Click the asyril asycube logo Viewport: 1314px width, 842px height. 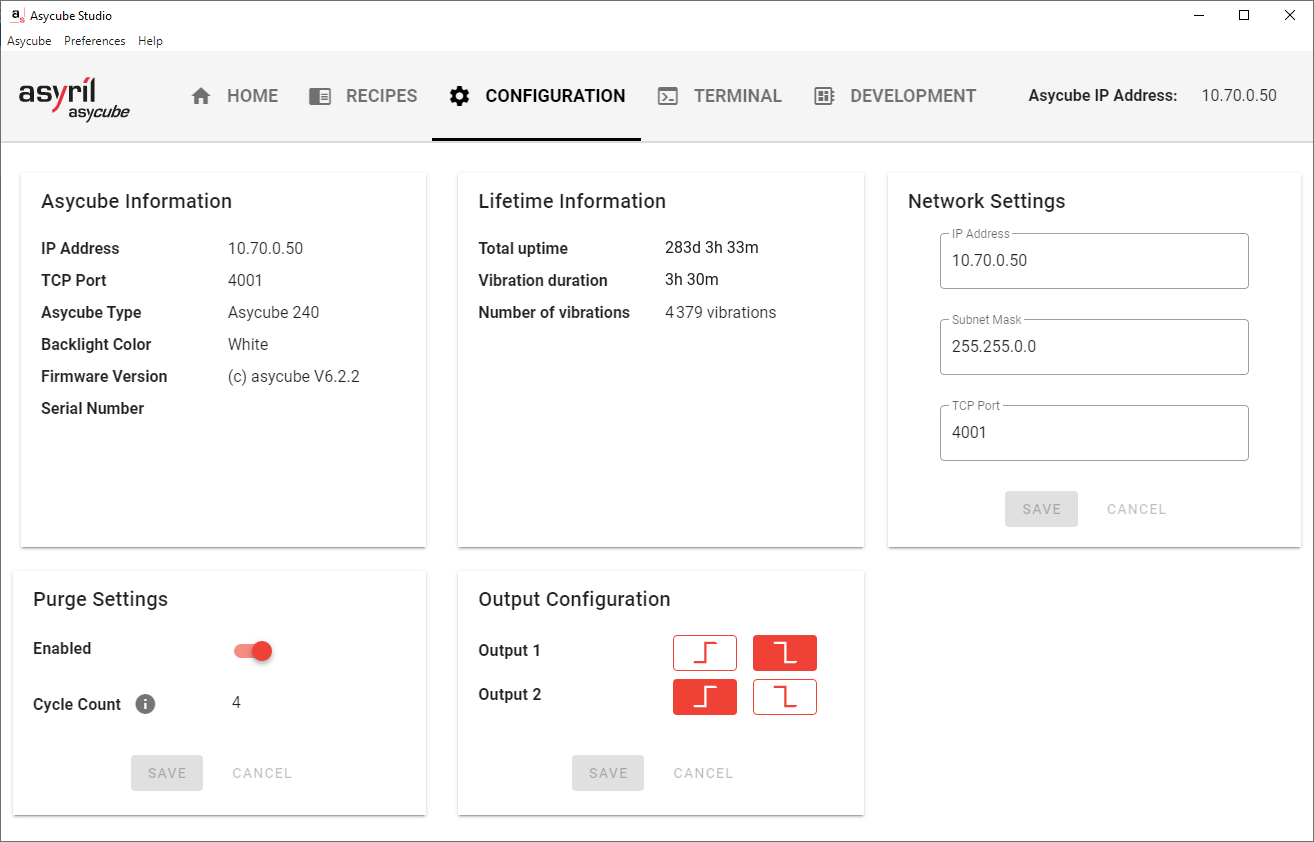click(74, 98)
